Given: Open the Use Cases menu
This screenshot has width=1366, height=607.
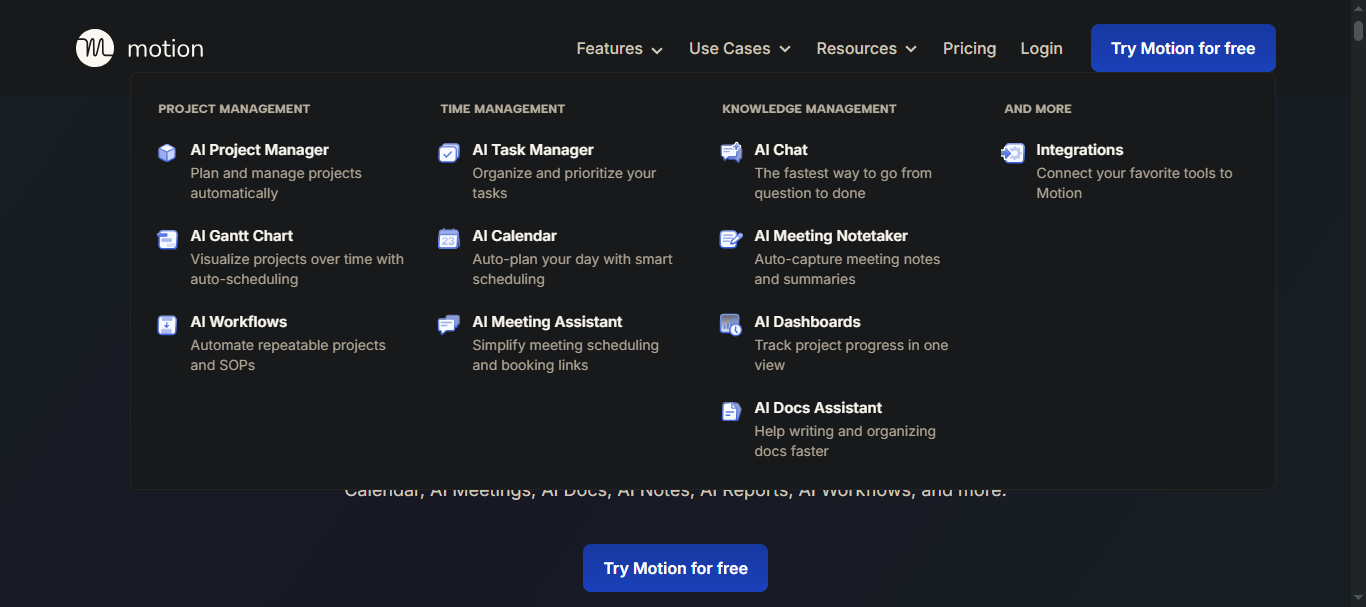Looking at the screenshot, I should click(740, 48).
